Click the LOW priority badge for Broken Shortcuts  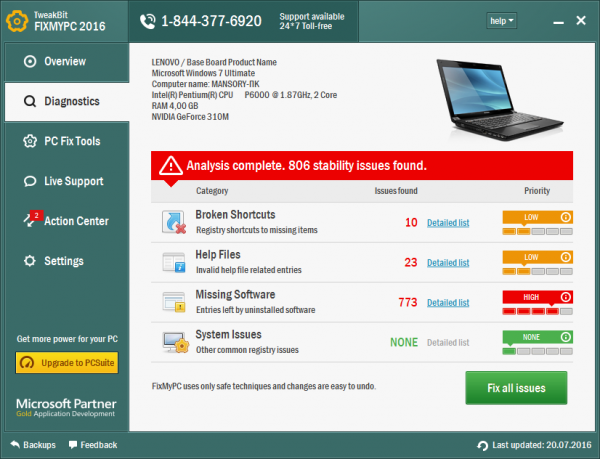coord(538,217)
